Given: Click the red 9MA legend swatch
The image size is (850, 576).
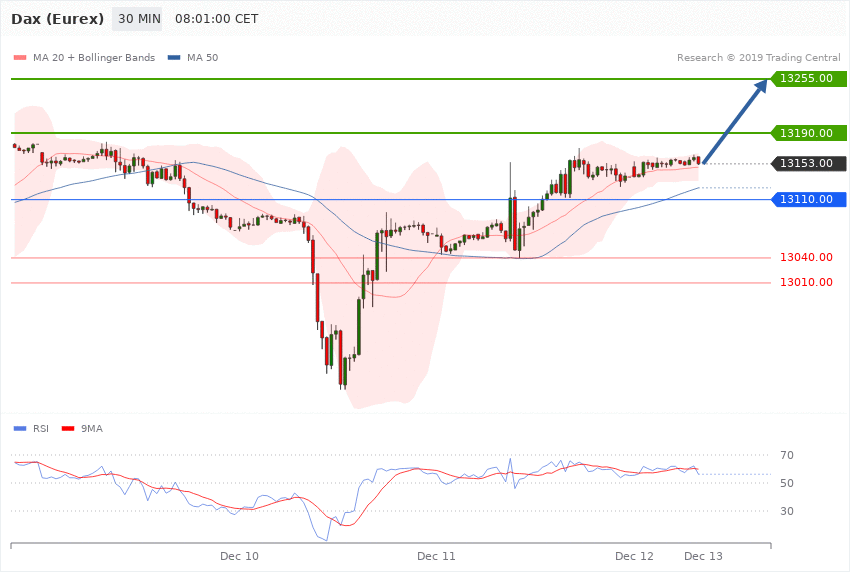Looking at the screenshot, I should (68, 429).
